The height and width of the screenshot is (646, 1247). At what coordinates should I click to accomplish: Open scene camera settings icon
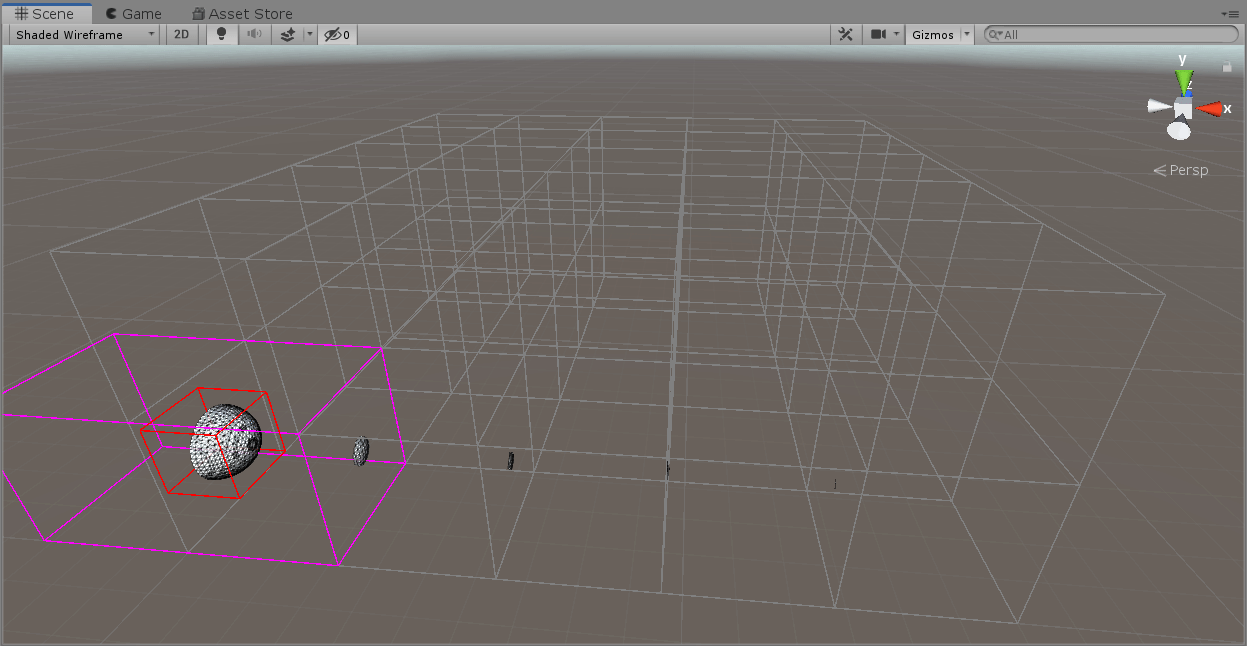pyautogui.click(x=879, y=34)
